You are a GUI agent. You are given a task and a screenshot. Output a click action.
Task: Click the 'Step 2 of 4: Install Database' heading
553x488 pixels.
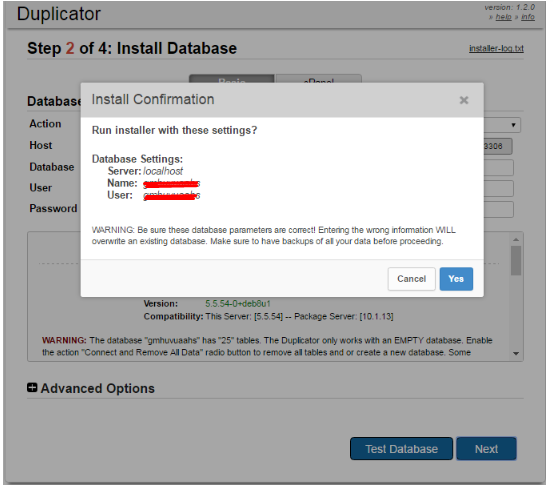pyautogui.click(x=133, y=49)
